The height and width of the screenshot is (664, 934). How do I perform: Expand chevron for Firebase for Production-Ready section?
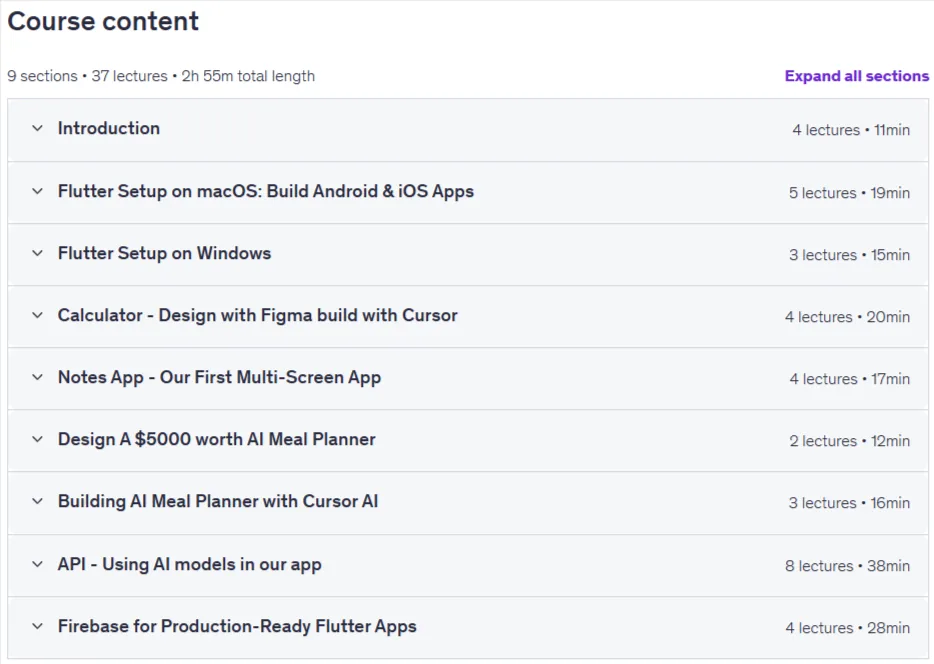[x=38, y=626]
